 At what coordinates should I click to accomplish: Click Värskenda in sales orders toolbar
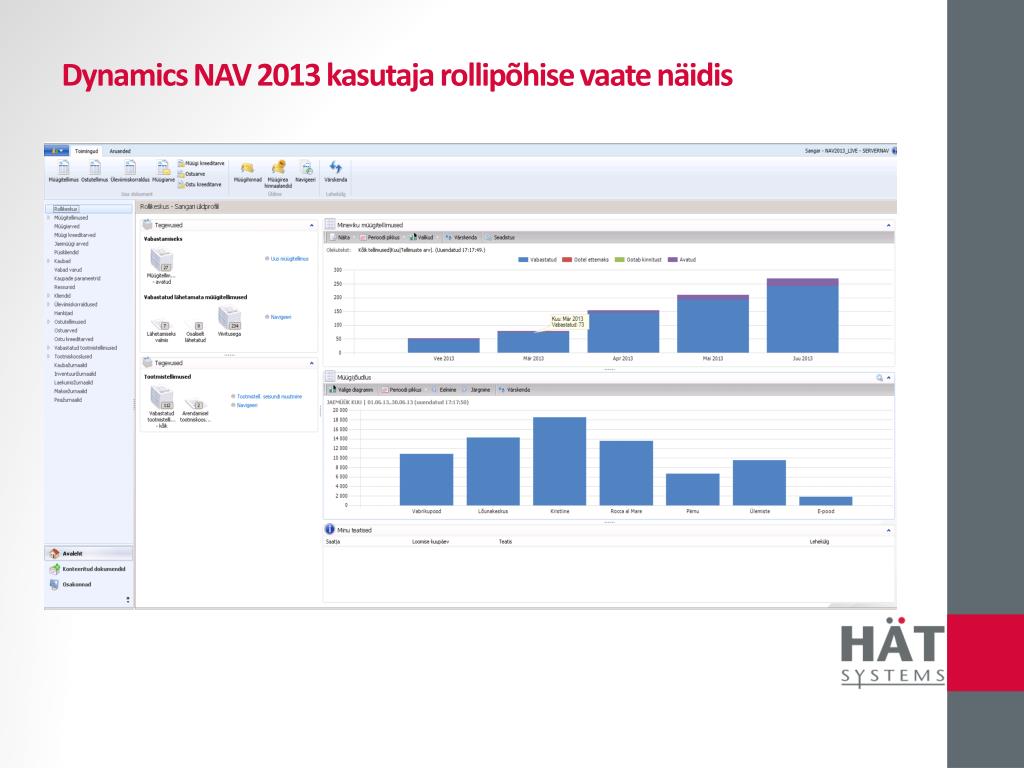click(x=462, y=238)
